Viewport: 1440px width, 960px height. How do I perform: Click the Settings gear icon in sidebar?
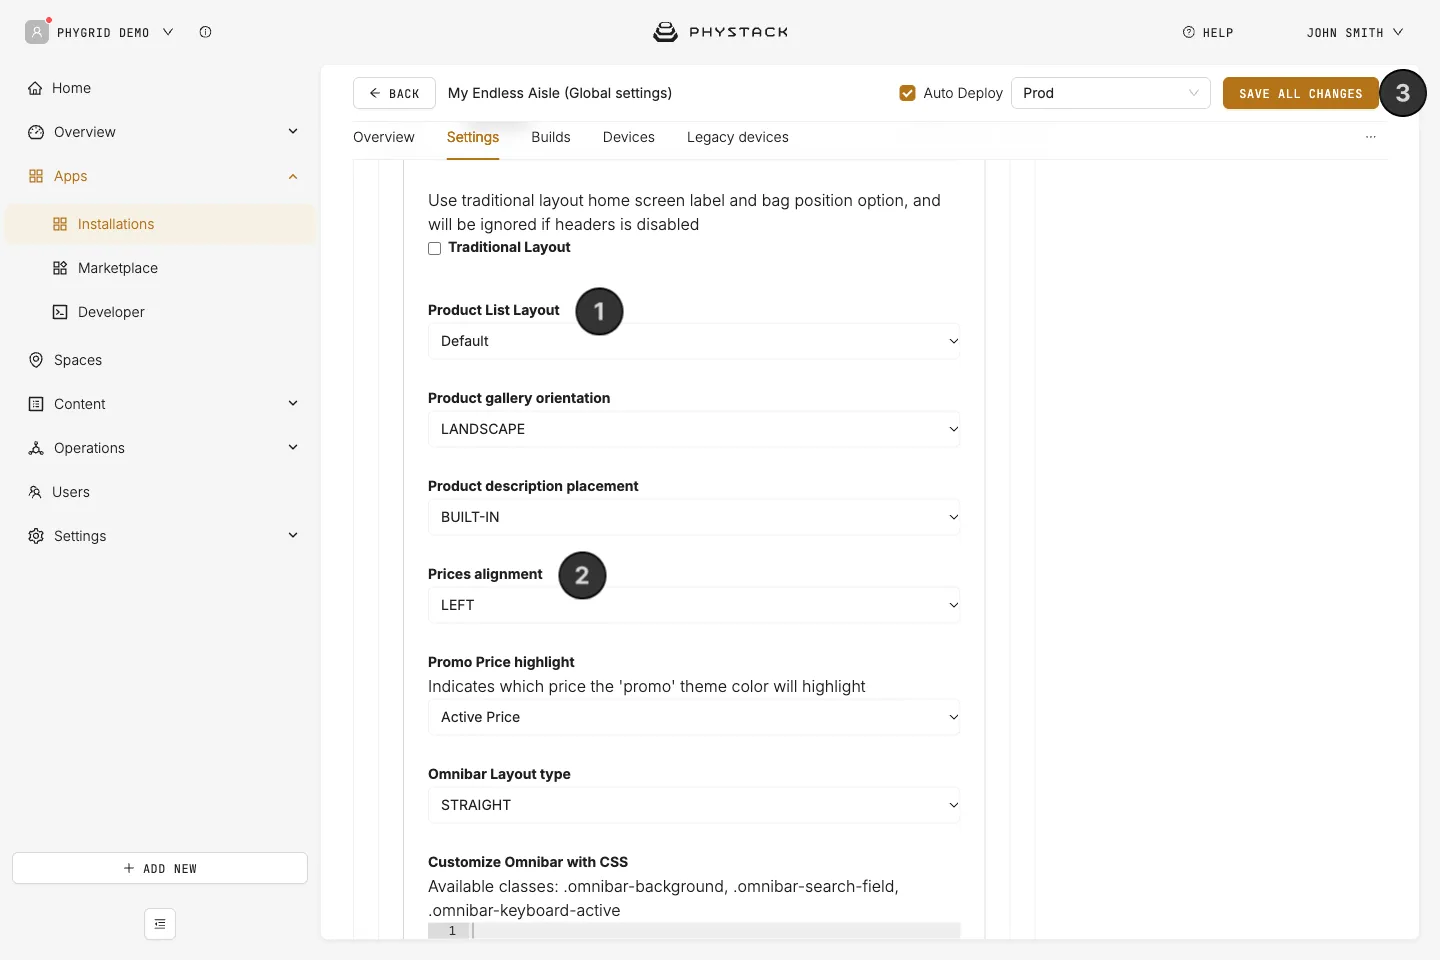[x=36, y=536]
